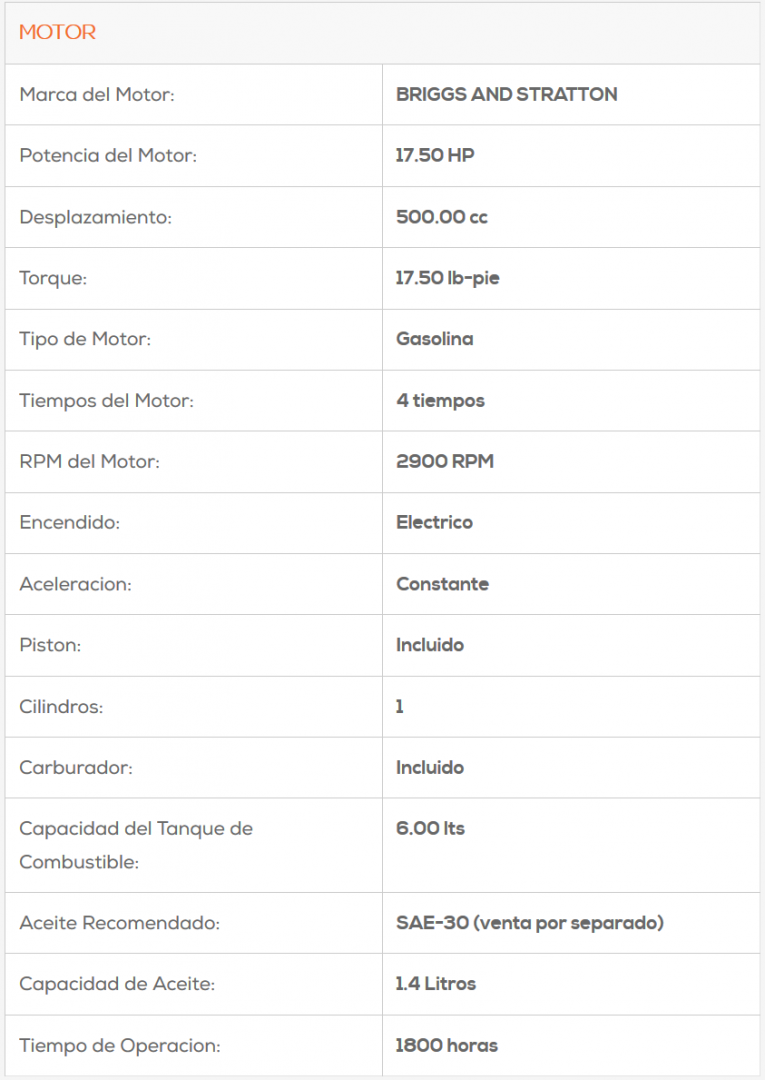Image resolution: width=765 pixels, height=1080 pixels.
Task: Click the 'Potencia del Motor:' label
Action: point(108,156)
